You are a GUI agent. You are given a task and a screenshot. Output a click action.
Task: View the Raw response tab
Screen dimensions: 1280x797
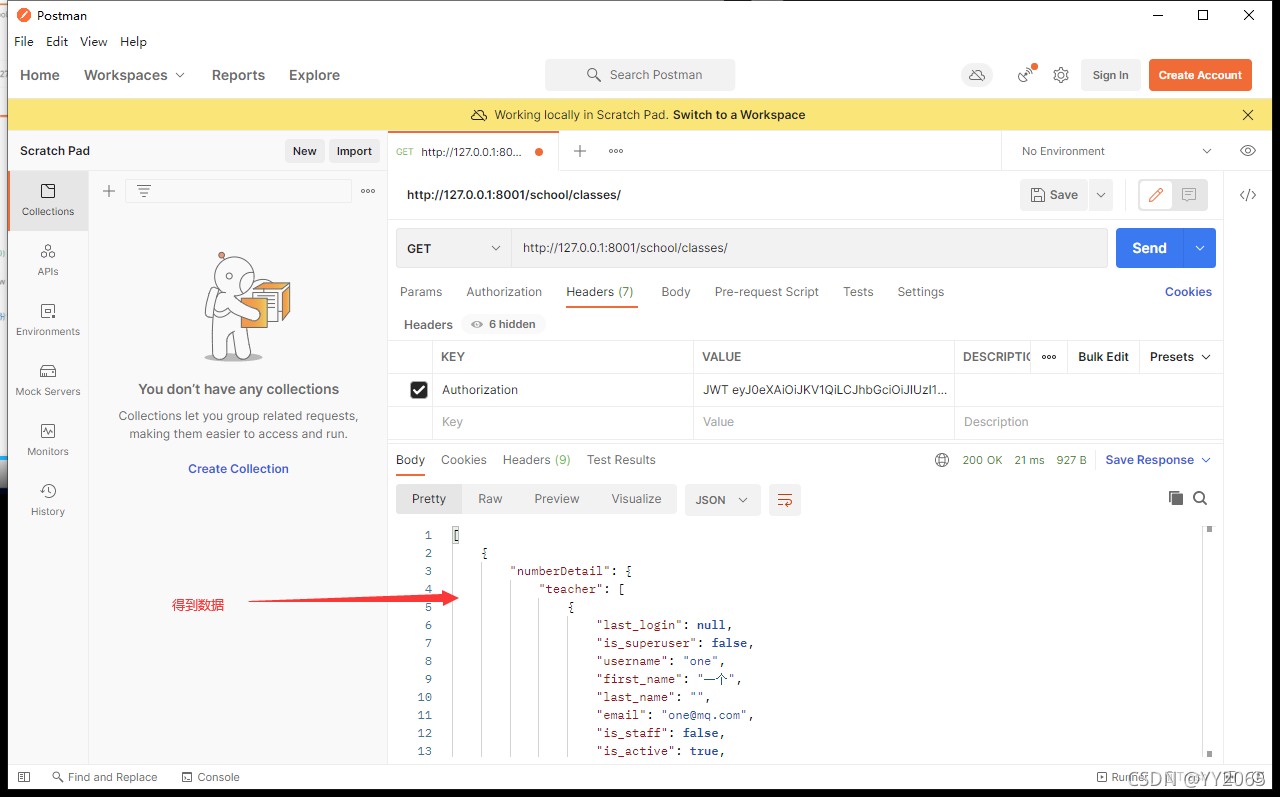point(490,499)
